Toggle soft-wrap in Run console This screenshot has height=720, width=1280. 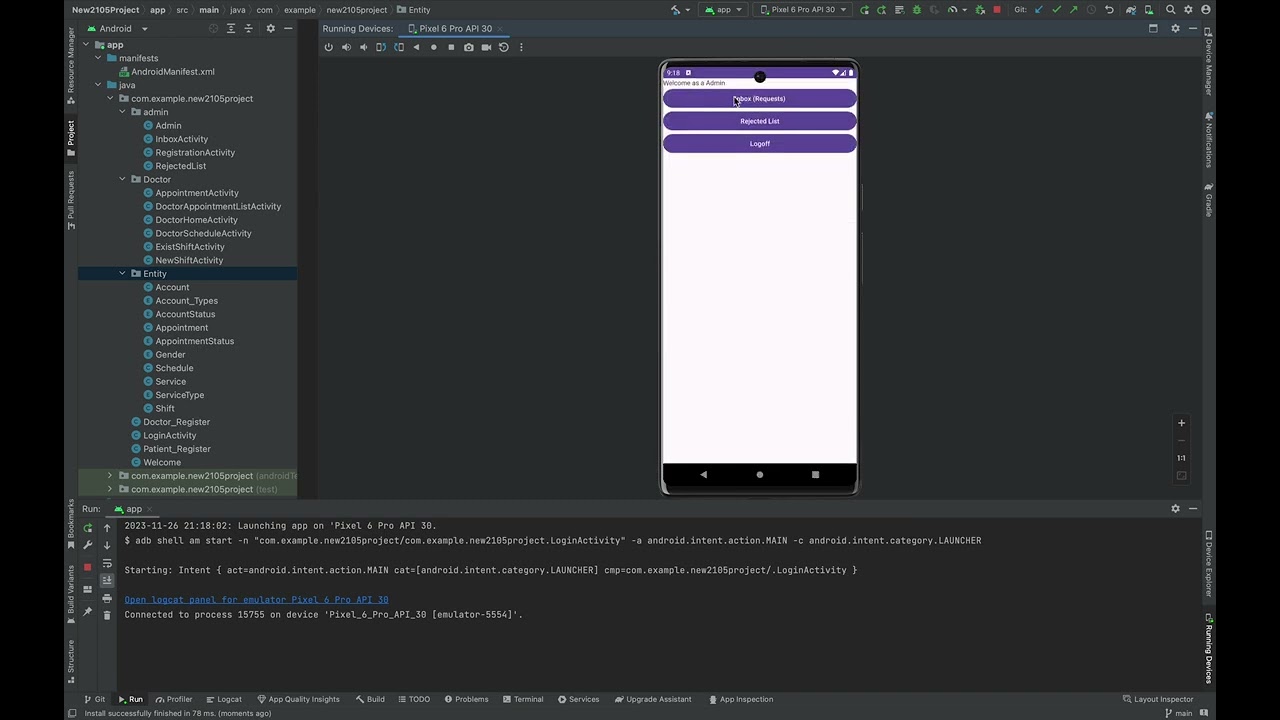pos(107,564)
